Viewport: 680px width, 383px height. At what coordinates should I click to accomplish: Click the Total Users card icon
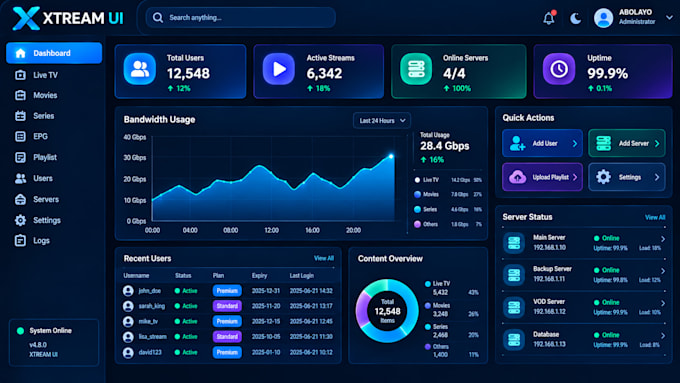coord(140,69)
